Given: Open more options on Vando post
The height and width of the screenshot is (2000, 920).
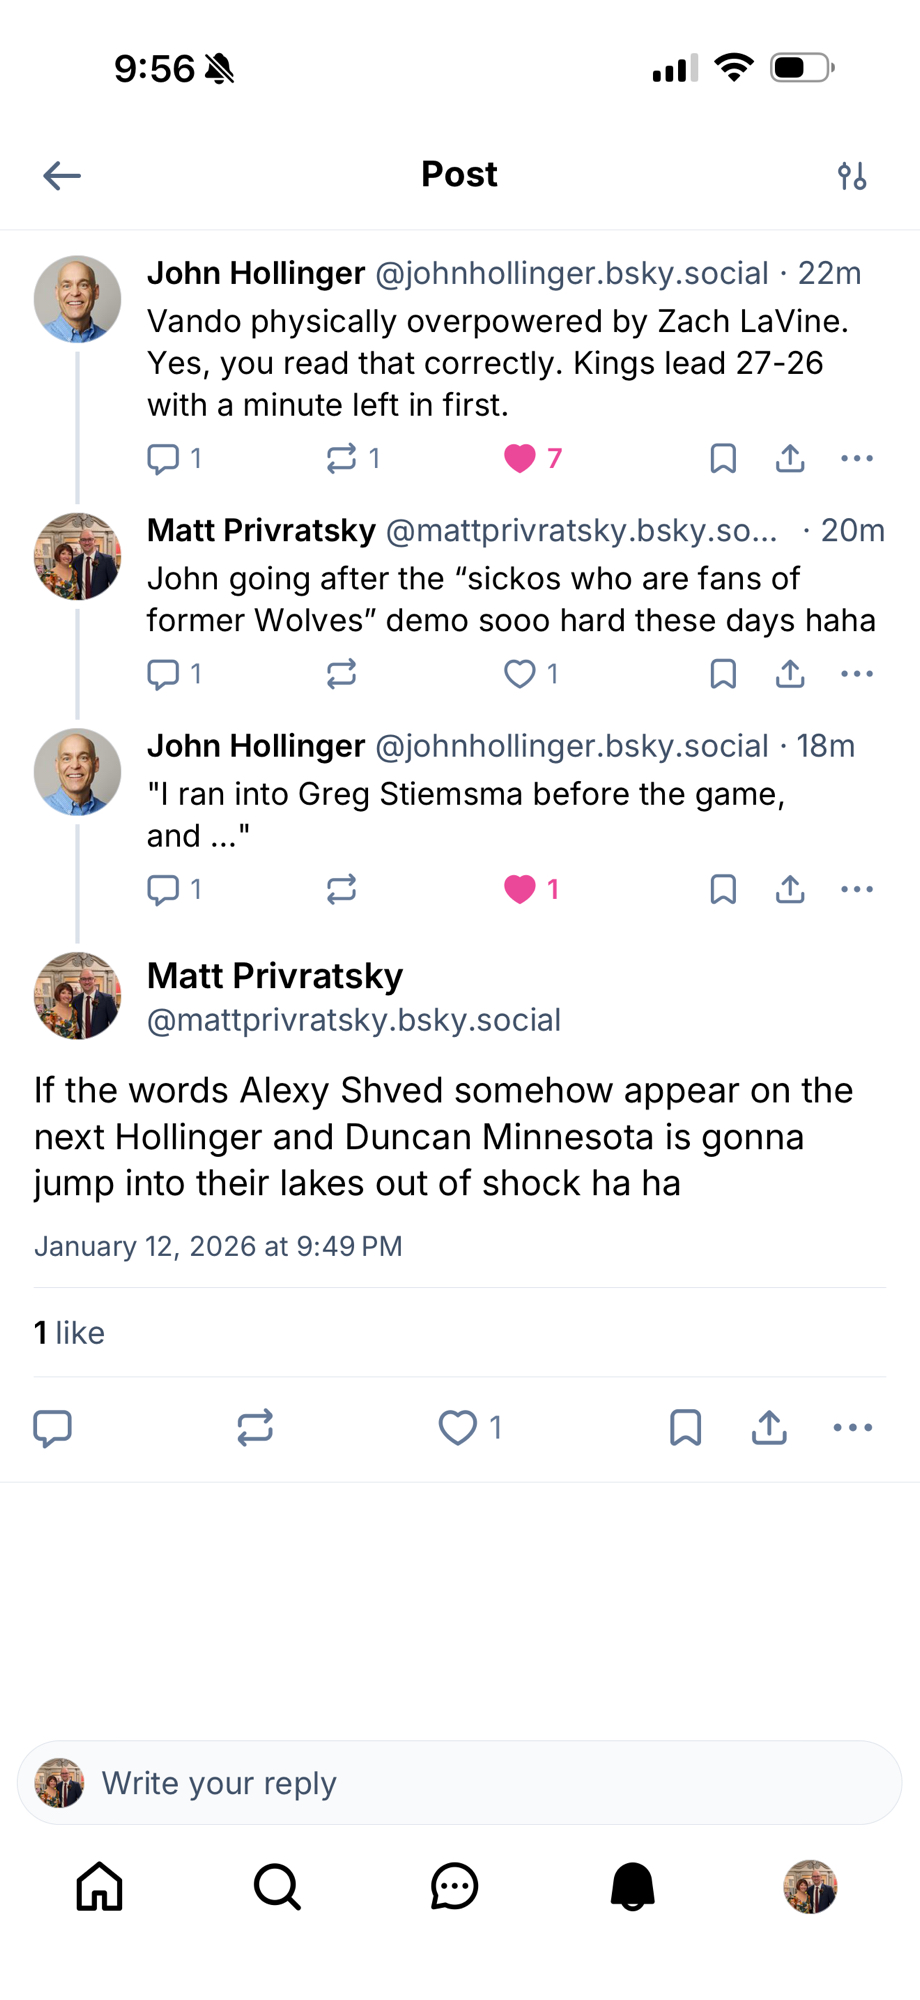Looking at the screenshot, I should pyautogui.click(x=857, y=459).
